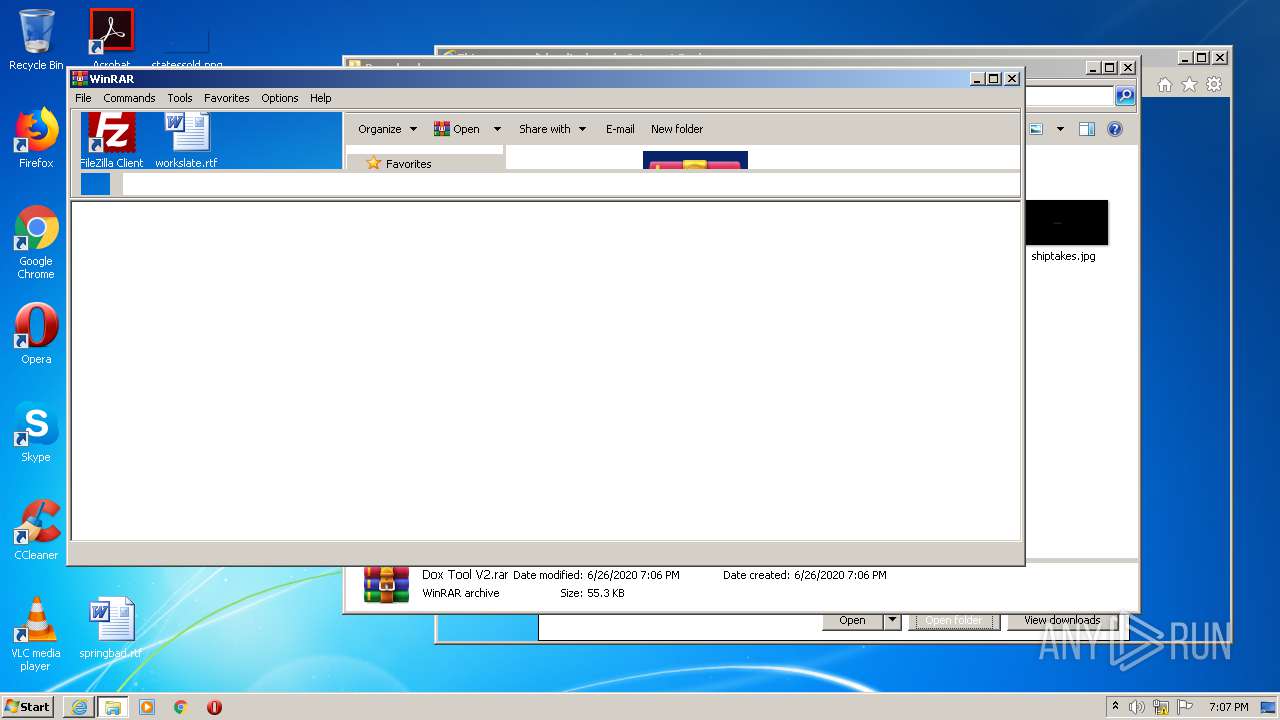1280x720 pixels.
Task: Click the Internet Explorer taskbar icon
Action: (x=79, y=707)
